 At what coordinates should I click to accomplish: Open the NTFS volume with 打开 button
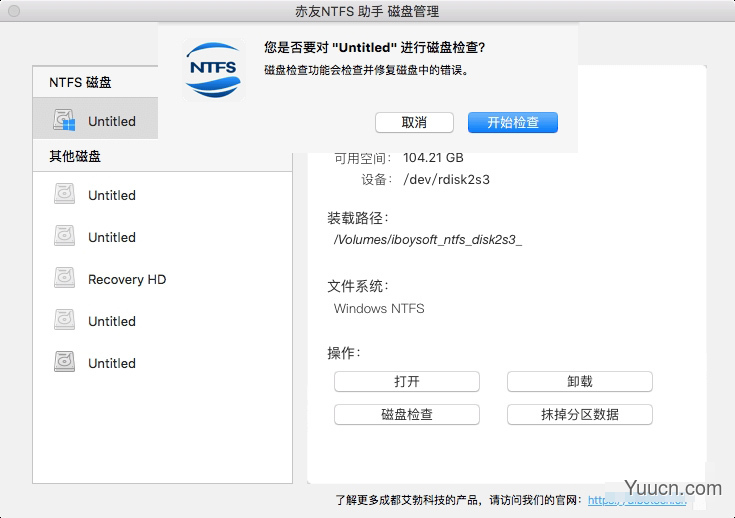(x=406, y=382)
